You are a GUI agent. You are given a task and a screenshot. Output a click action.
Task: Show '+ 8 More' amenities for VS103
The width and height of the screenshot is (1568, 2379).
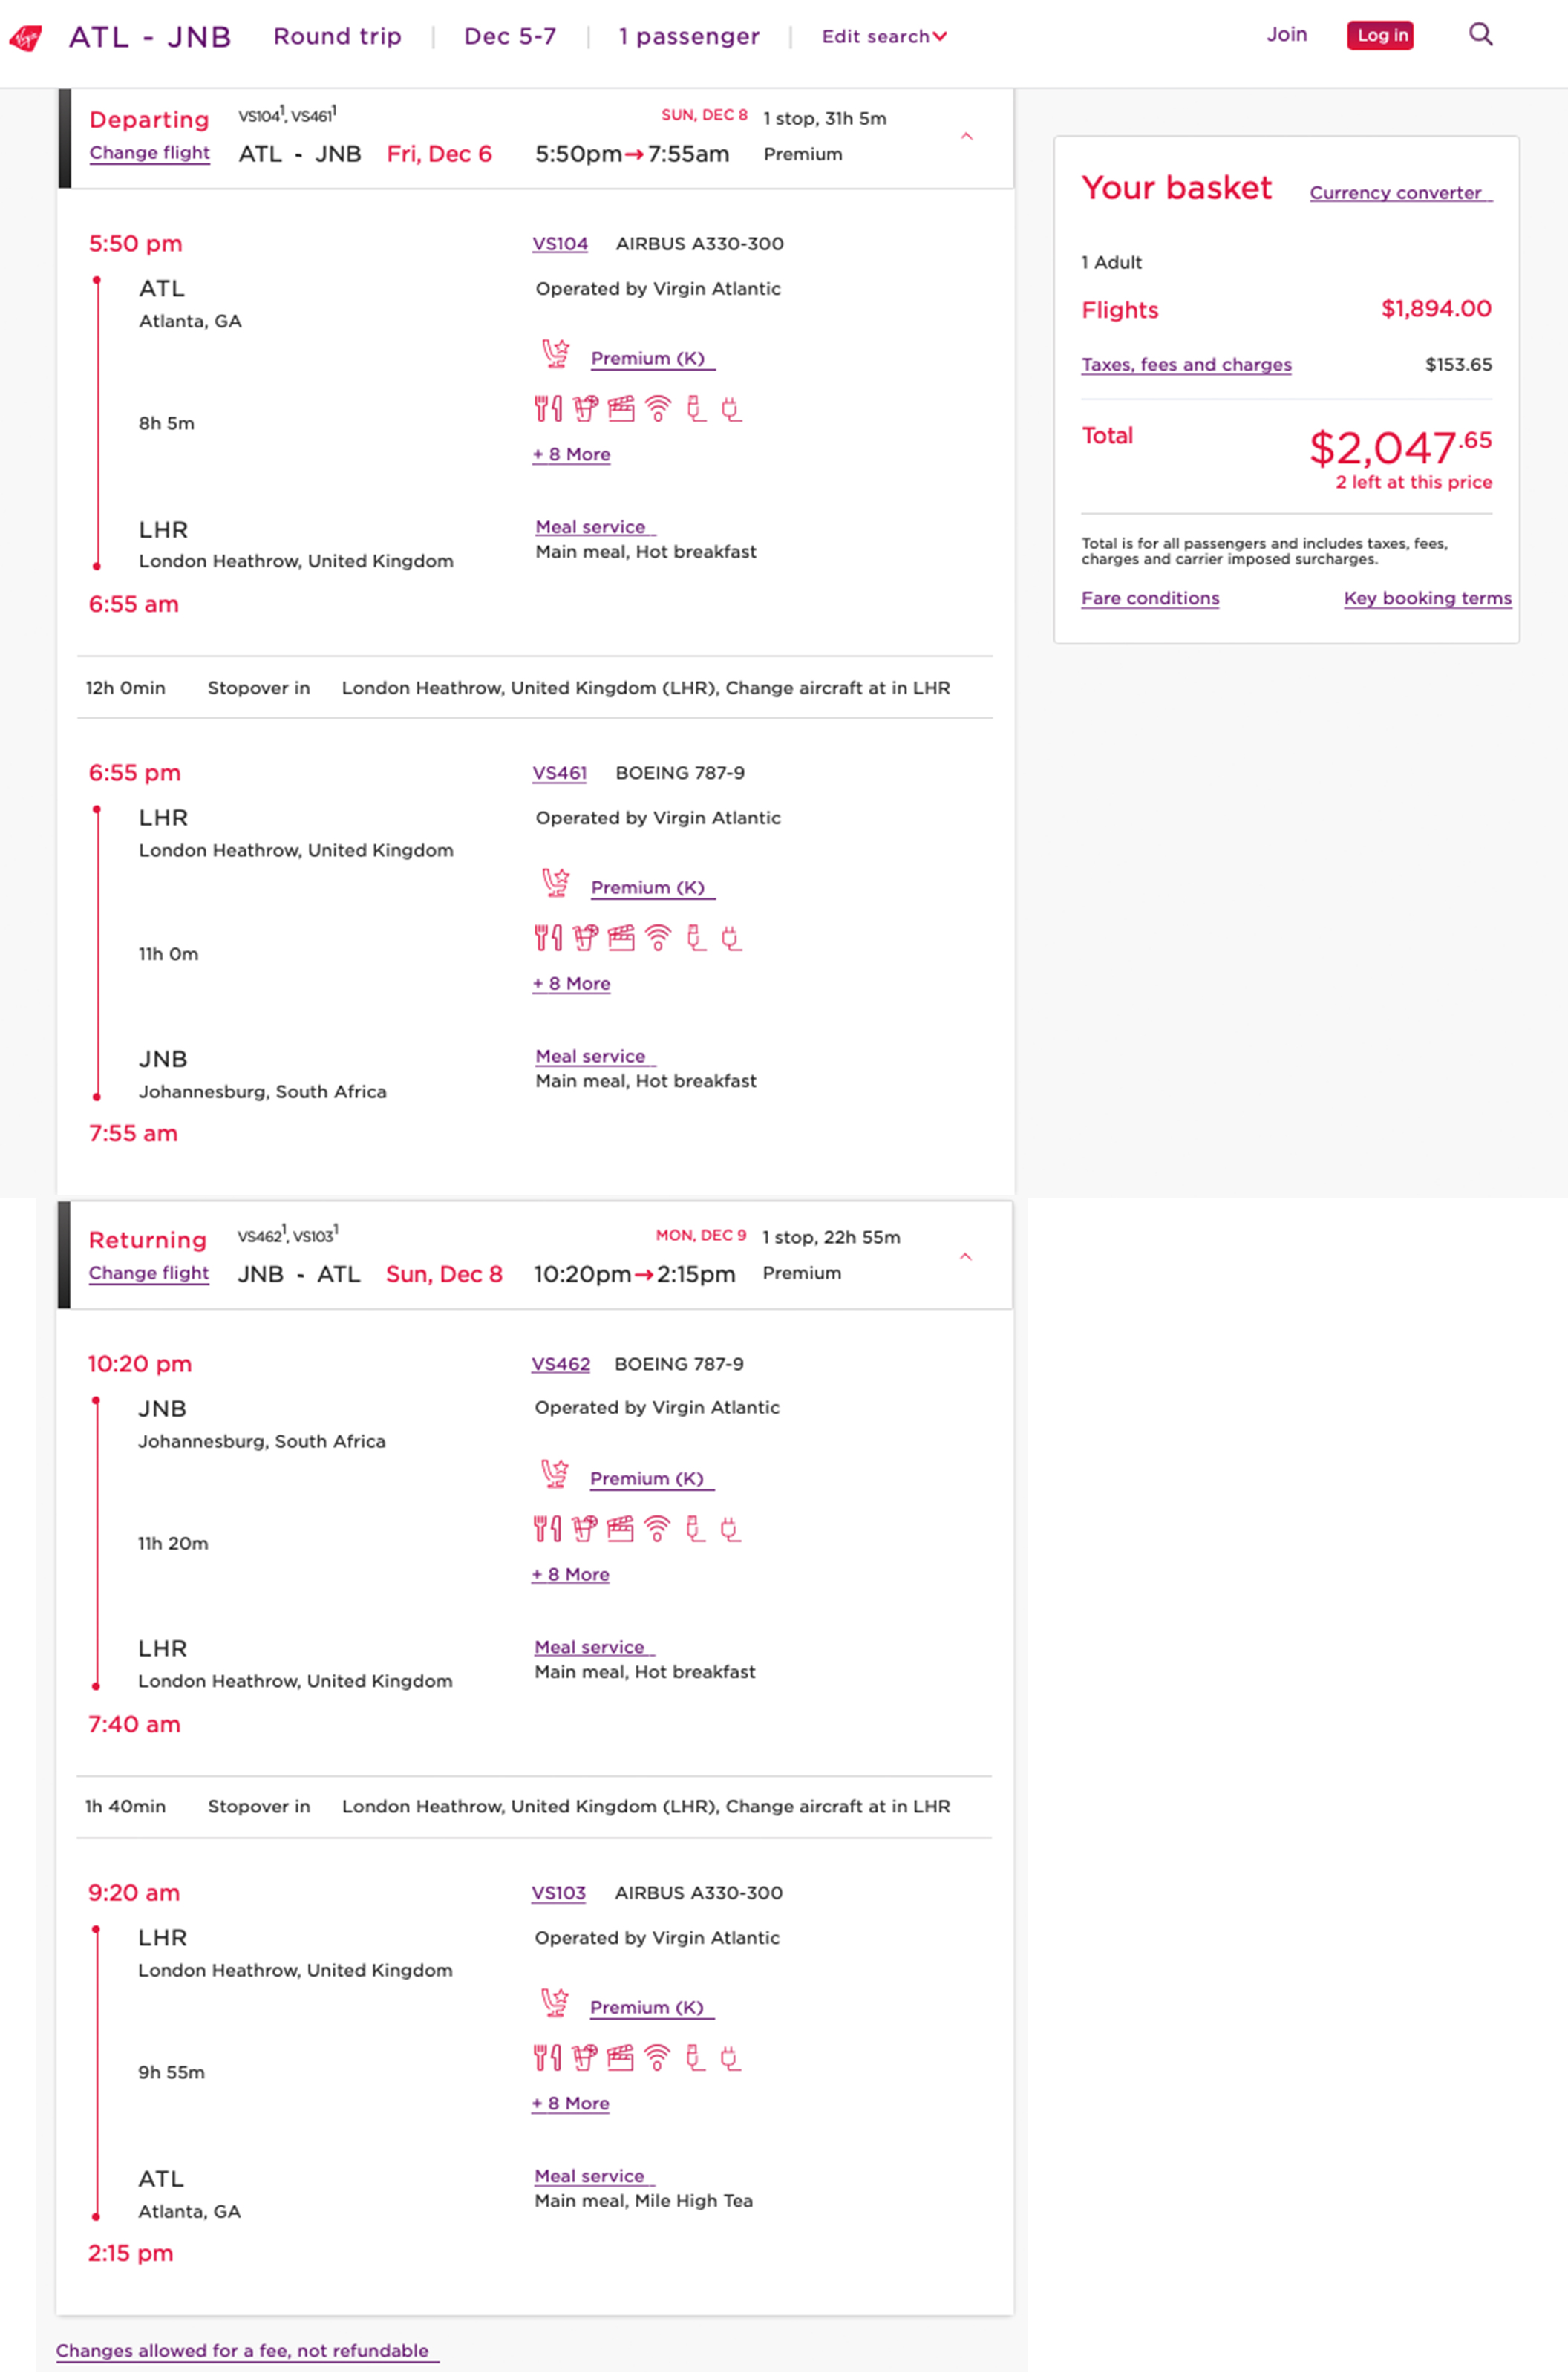[570, 2104]
